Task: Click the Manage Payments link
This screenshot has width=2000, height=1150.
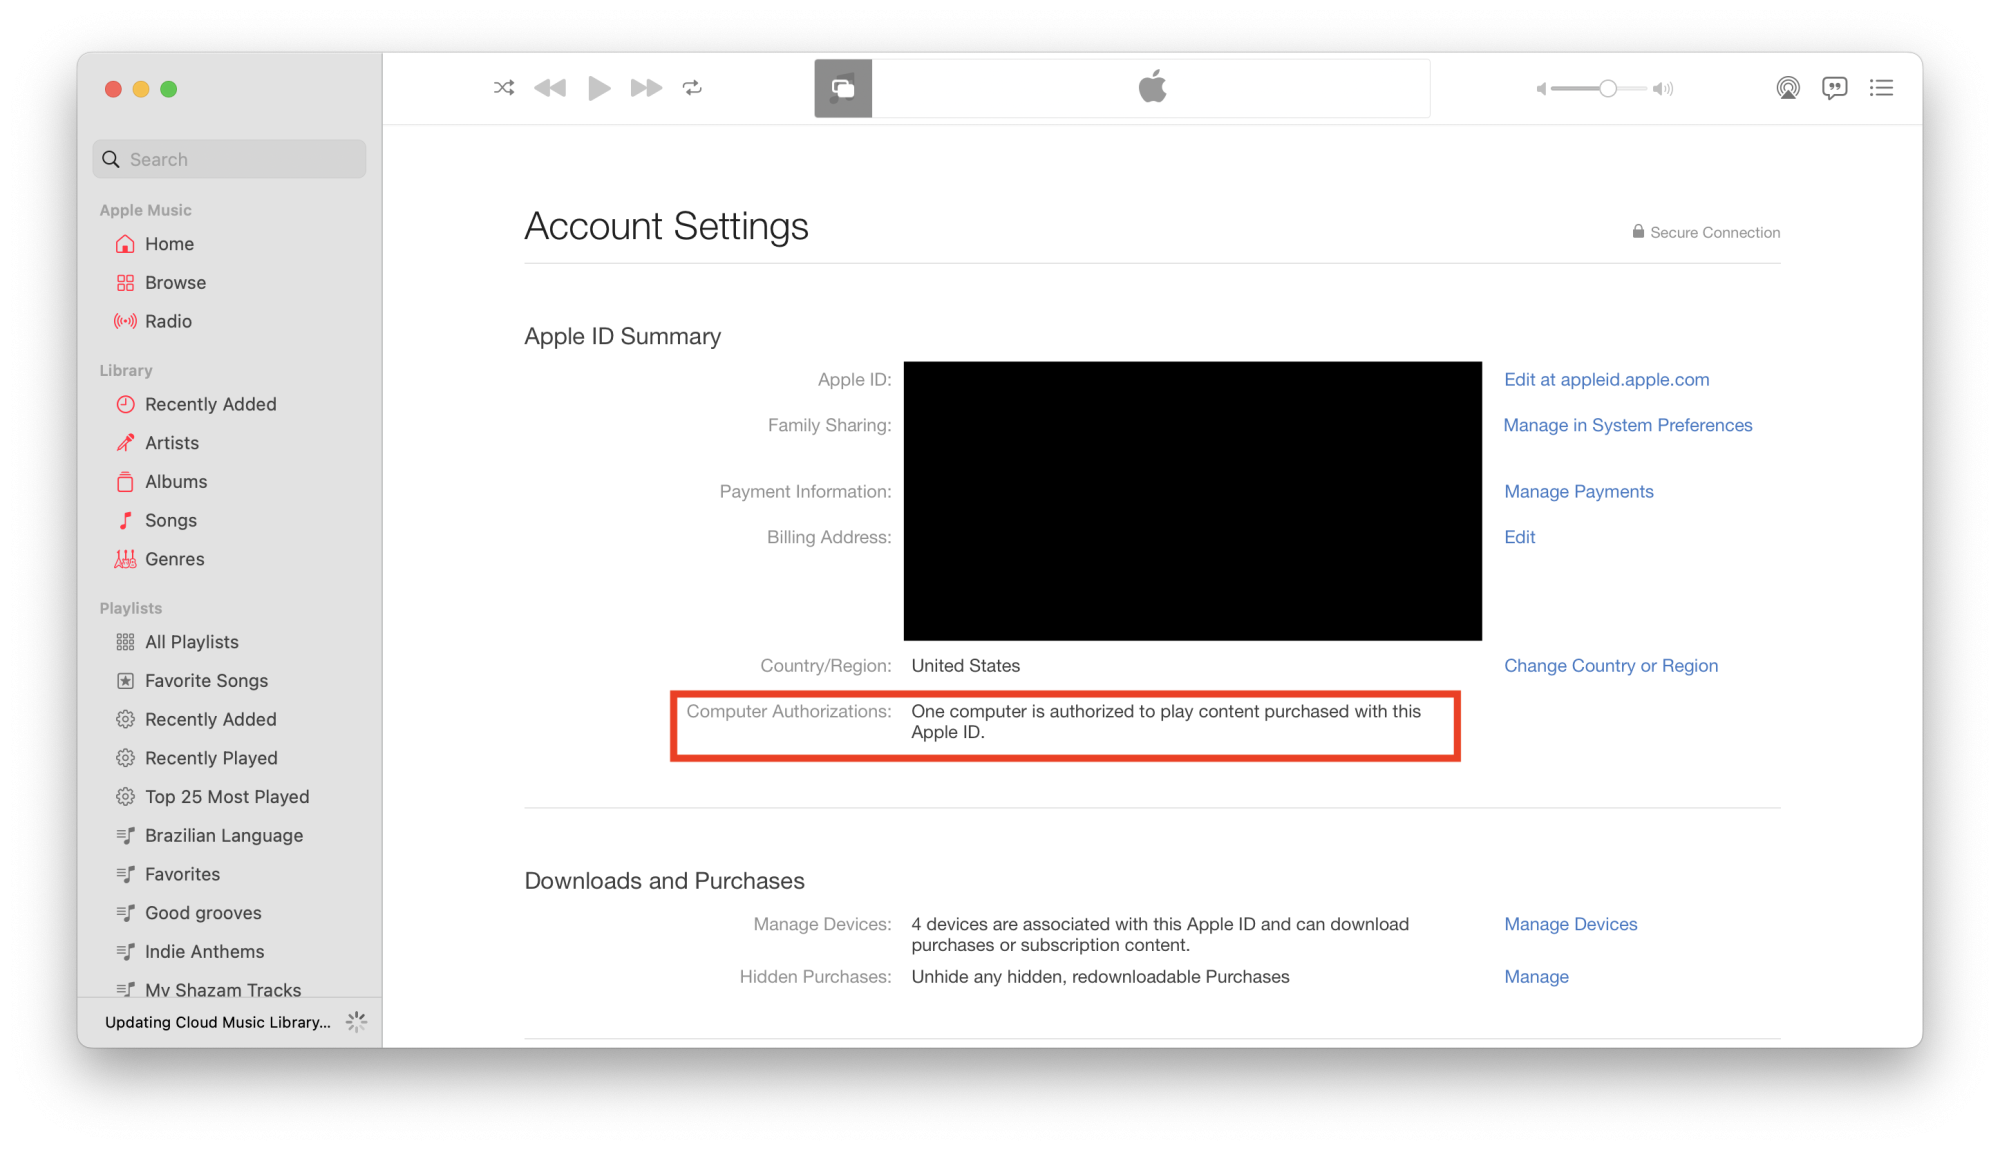Action: tap(1578, 491)
